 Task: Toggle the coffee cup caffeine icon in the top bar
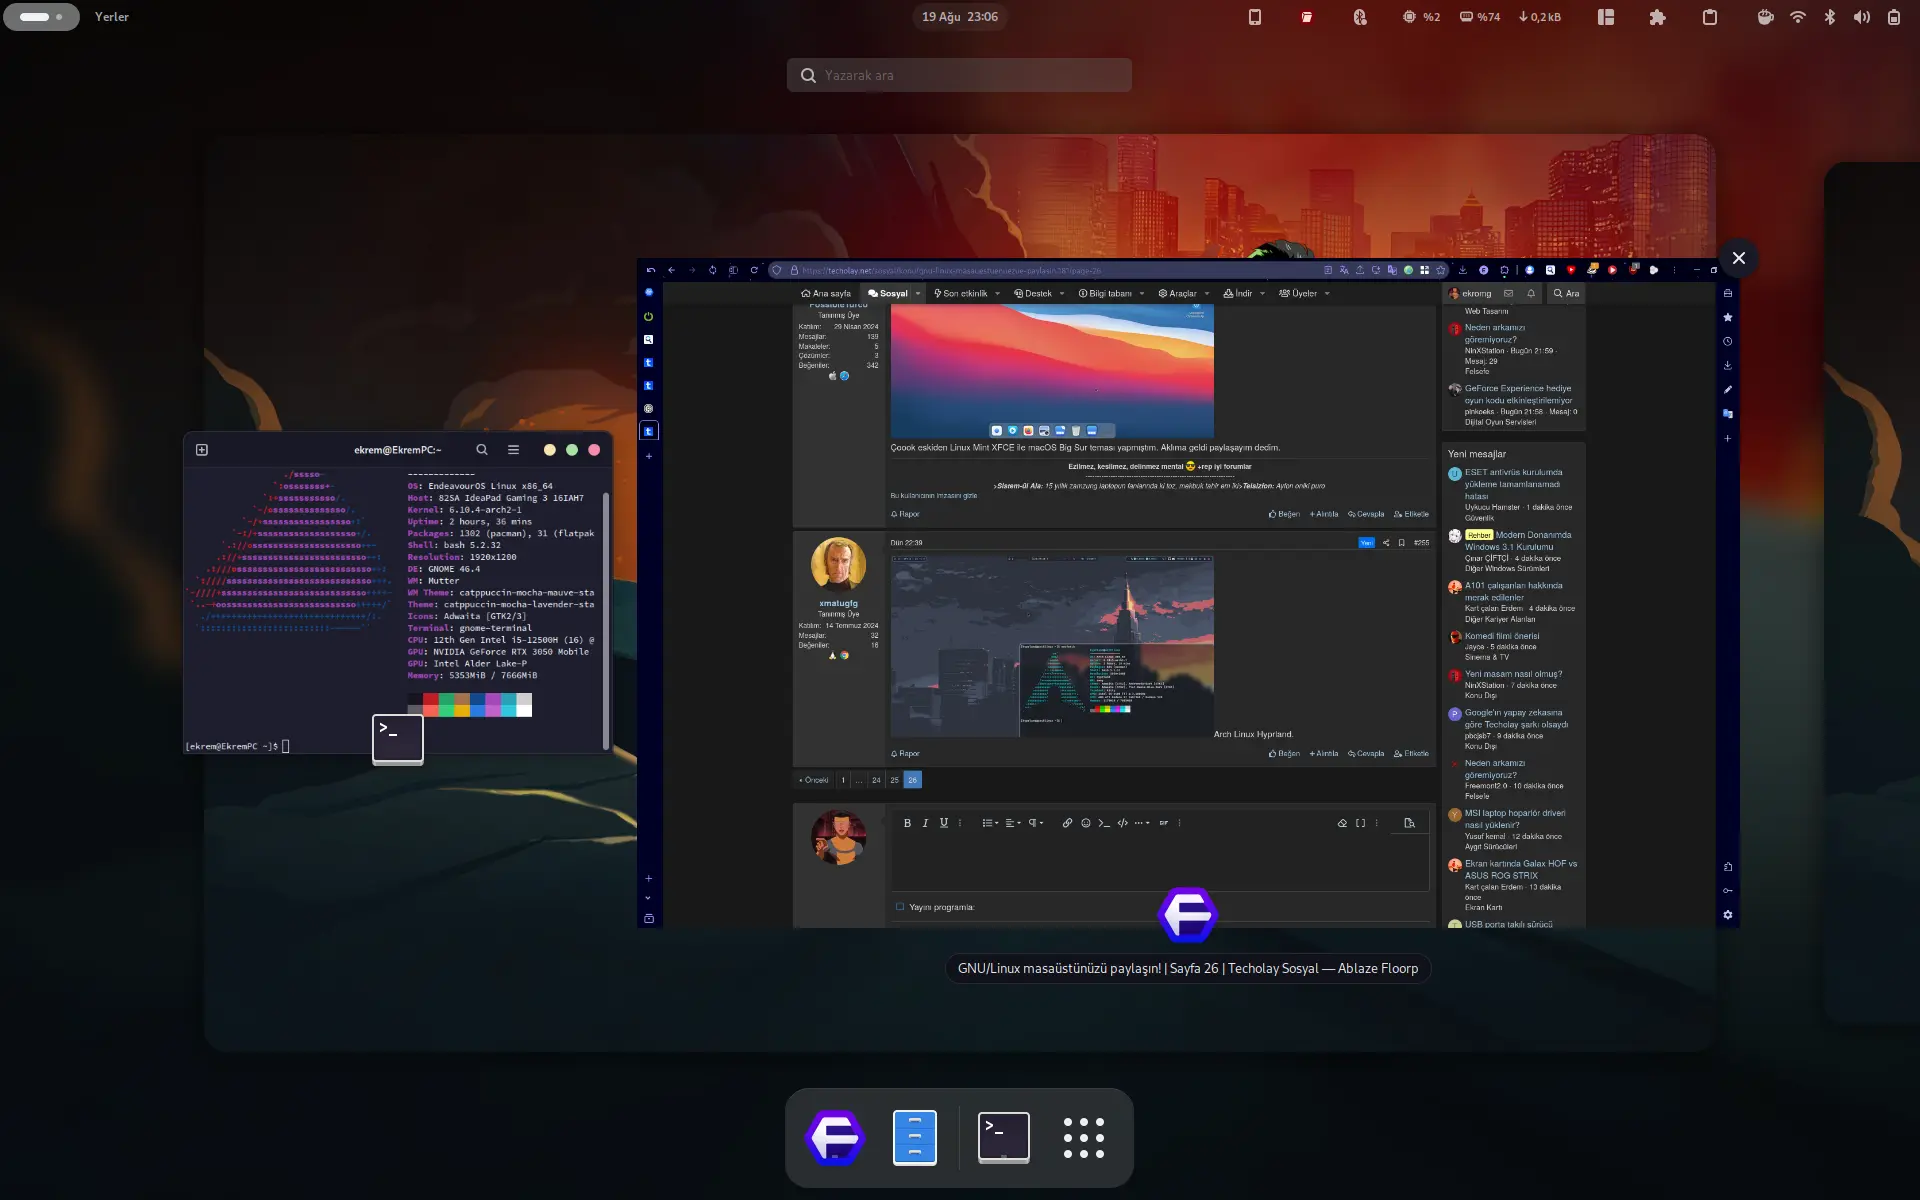pos(1766,17)
